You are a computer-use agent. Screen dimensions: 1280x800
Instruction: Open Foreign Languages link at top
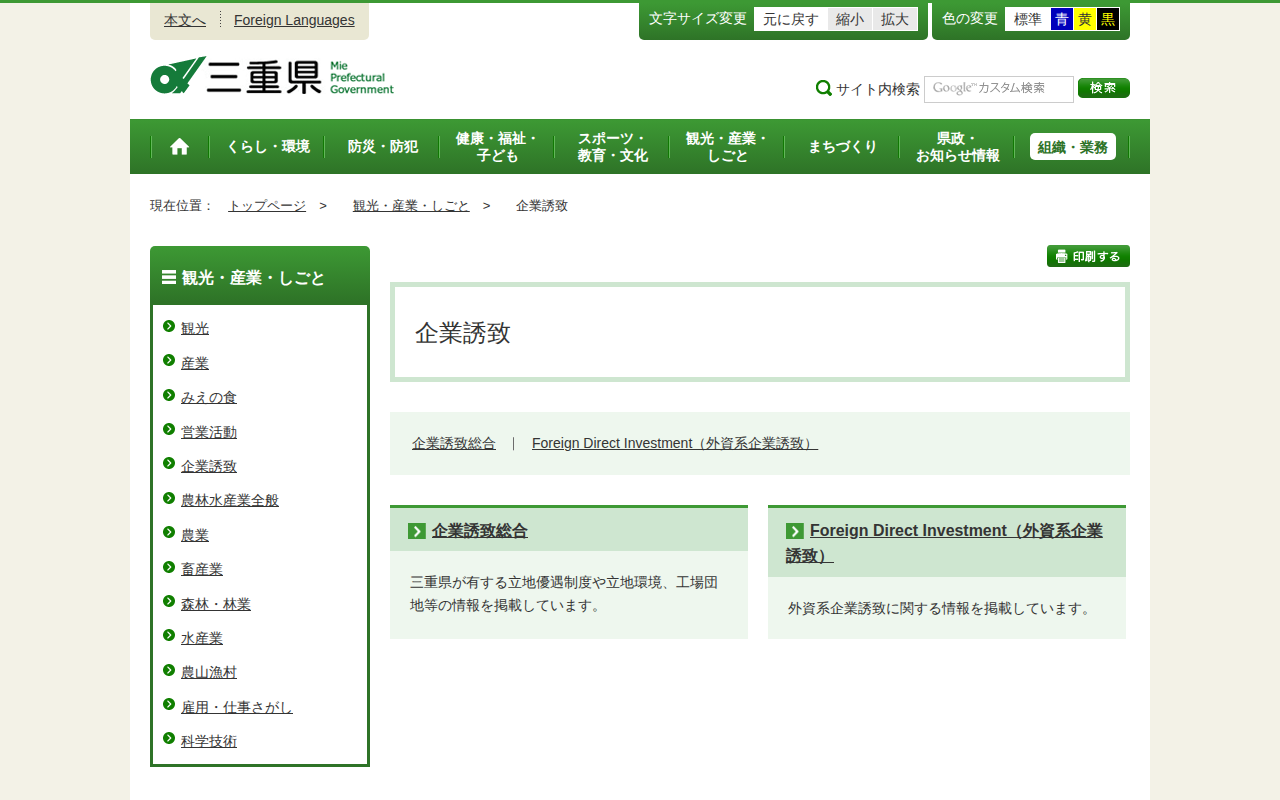(294, 20)
